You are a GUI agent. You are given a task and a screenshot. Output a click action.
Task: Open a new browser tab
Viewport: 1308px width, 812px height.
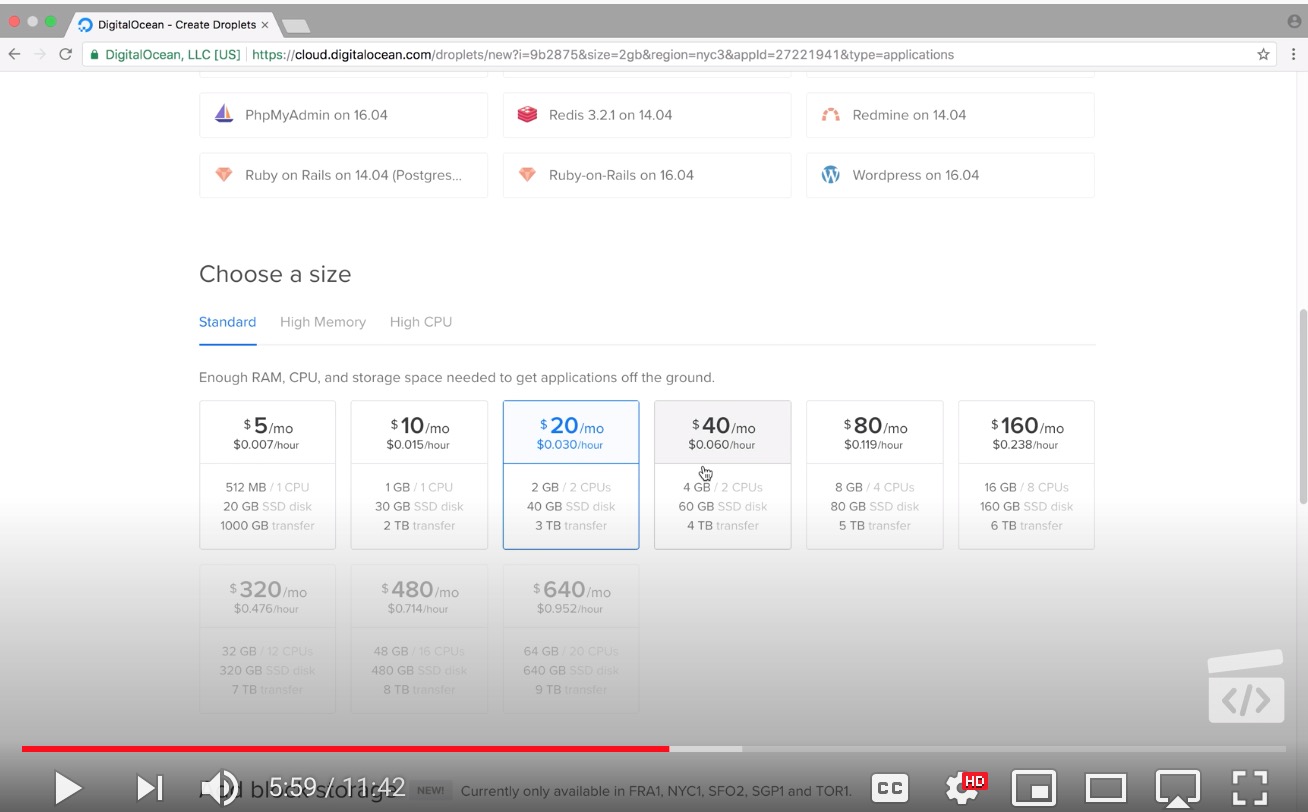click(x=296, y=26)
